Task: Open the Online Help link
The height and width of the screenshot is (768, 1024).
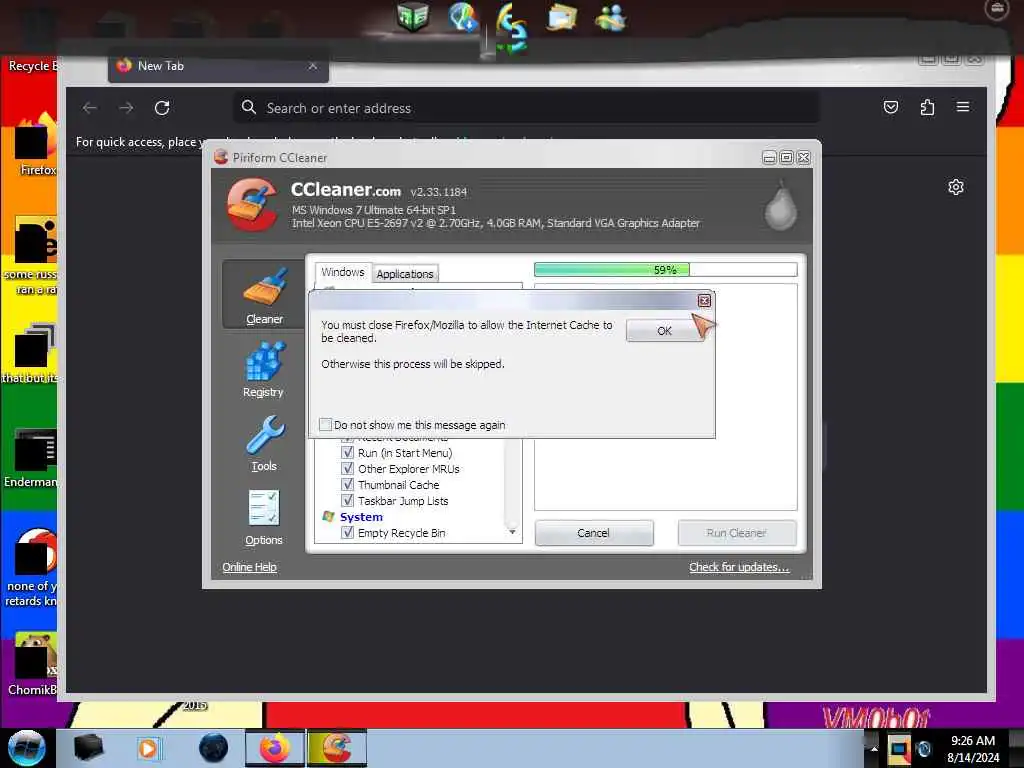Action: coord(249,567)
